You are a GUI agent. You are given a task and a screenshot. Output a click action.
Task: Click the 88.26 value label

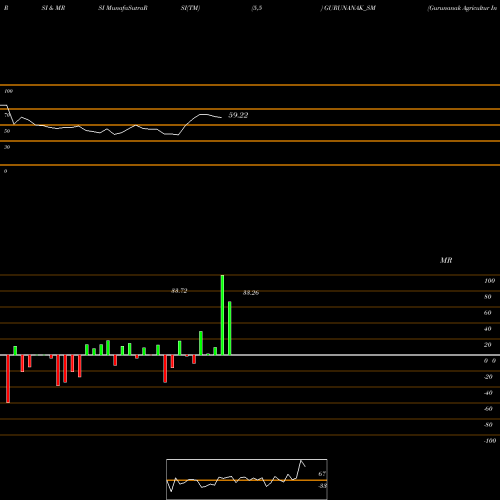pos(251,293)
